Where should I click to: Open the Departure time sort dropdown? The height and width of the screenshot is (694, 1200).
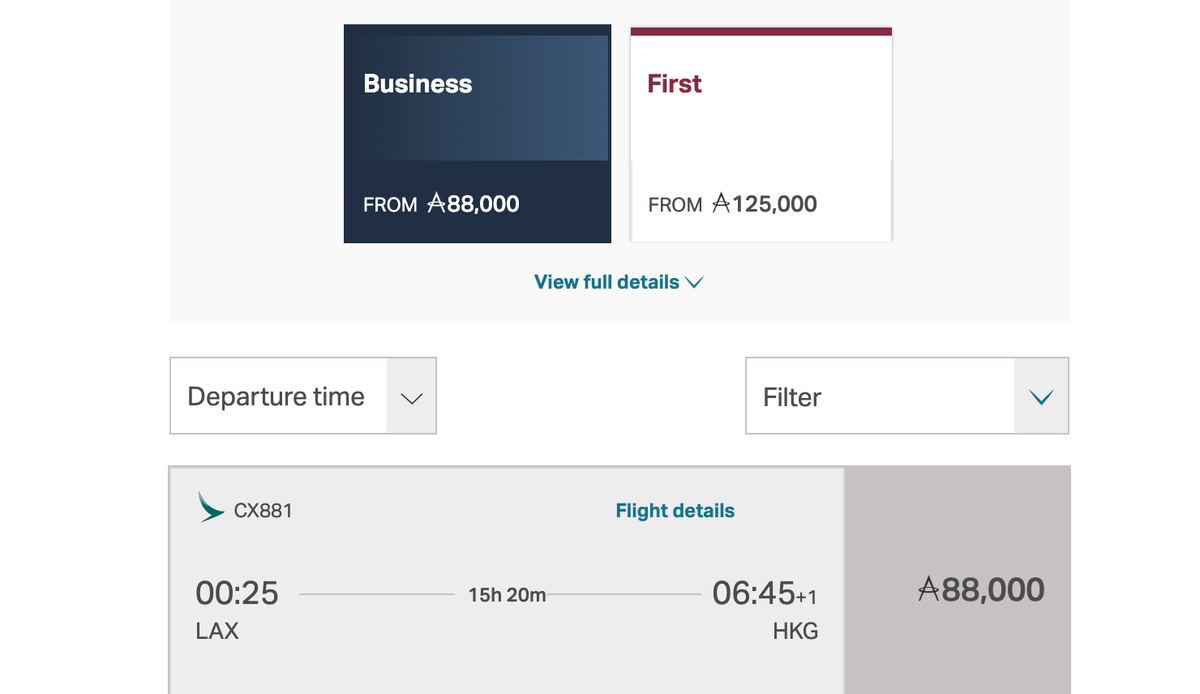[277, 396]
